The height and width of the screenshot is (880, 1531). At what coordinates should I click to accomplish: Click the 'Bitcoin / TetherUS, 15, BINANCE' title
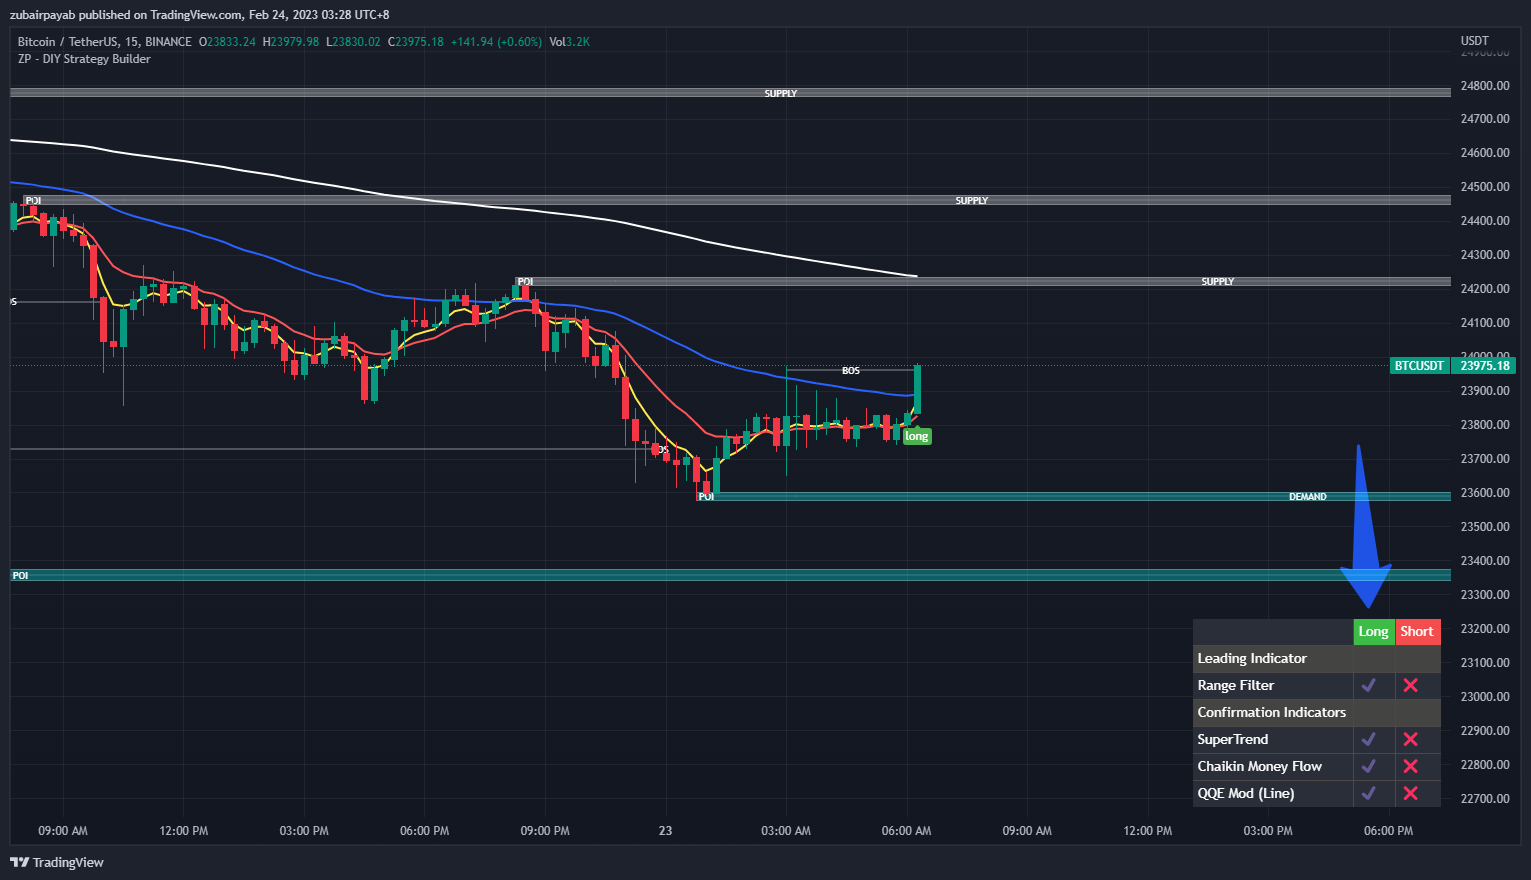[104, 42]
